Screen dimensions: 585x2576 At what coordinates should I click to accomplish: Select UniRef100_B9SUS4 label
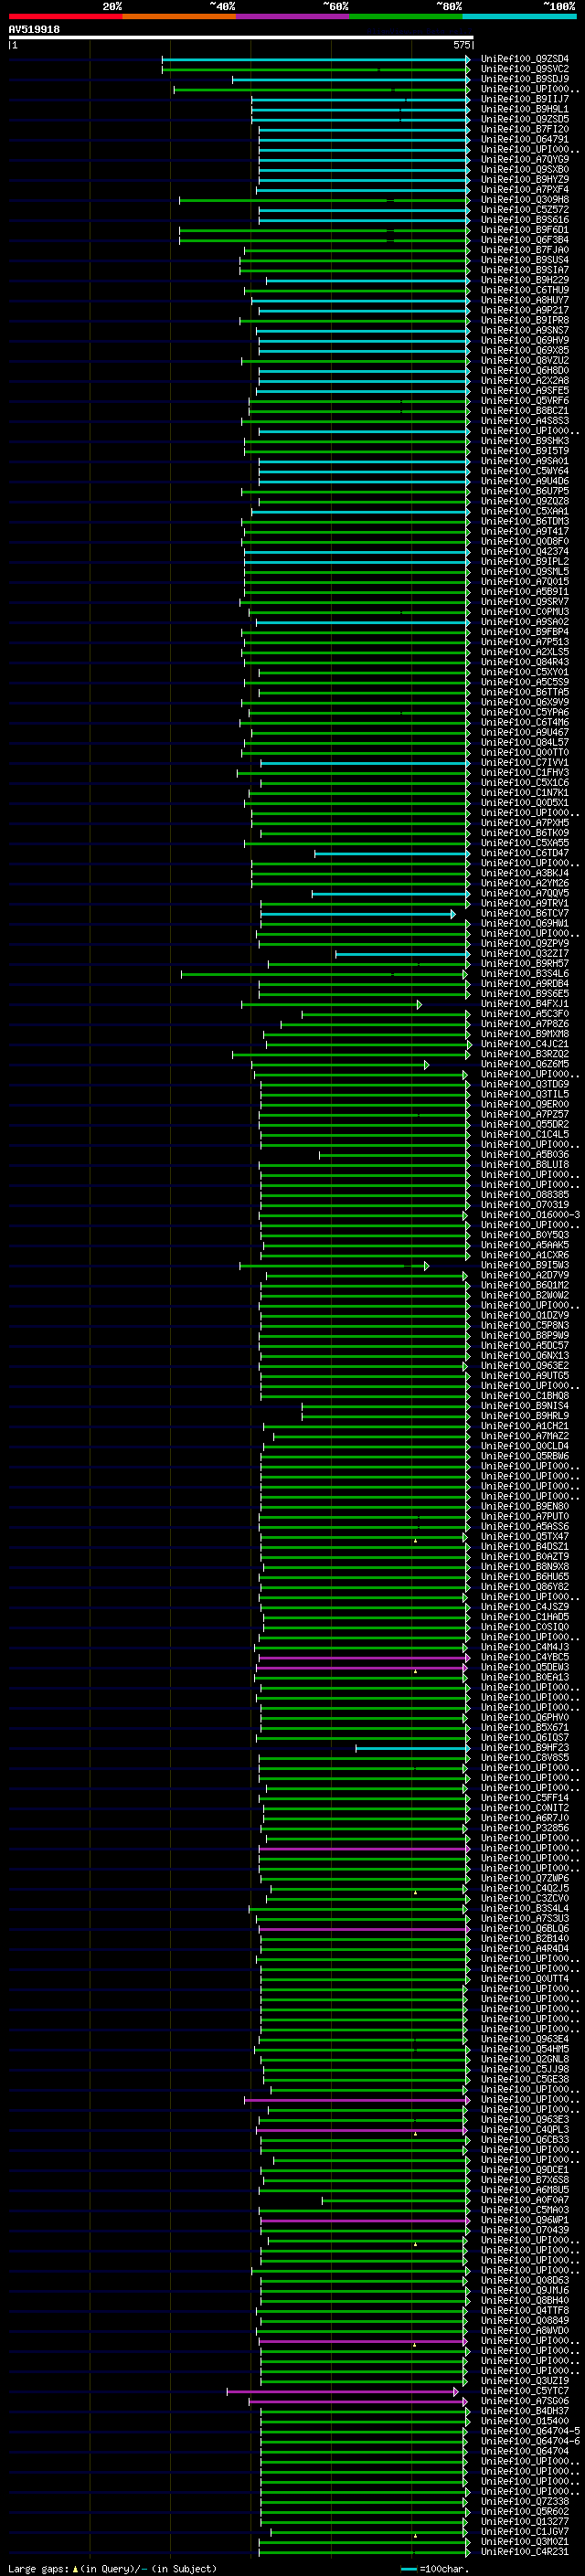(524, 260)
